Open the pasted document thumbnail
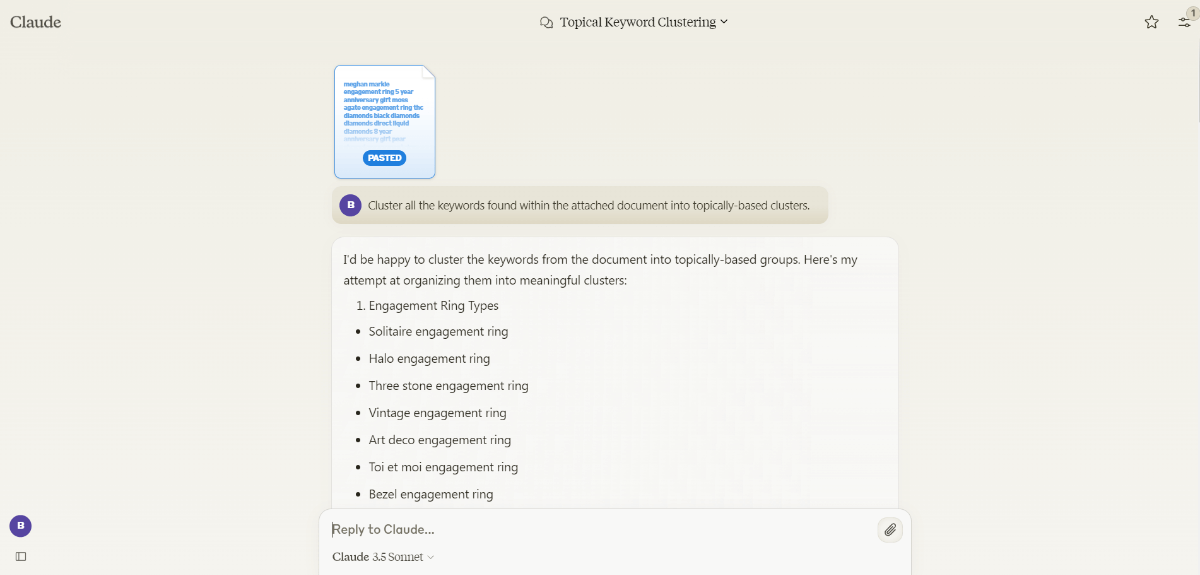Viewport: 1200px width, 575px height. 385,122
